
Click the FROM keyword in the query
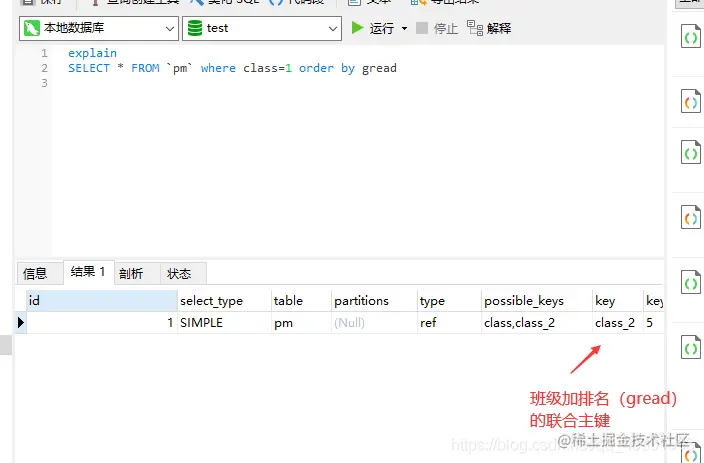click(x=145, y=68)
